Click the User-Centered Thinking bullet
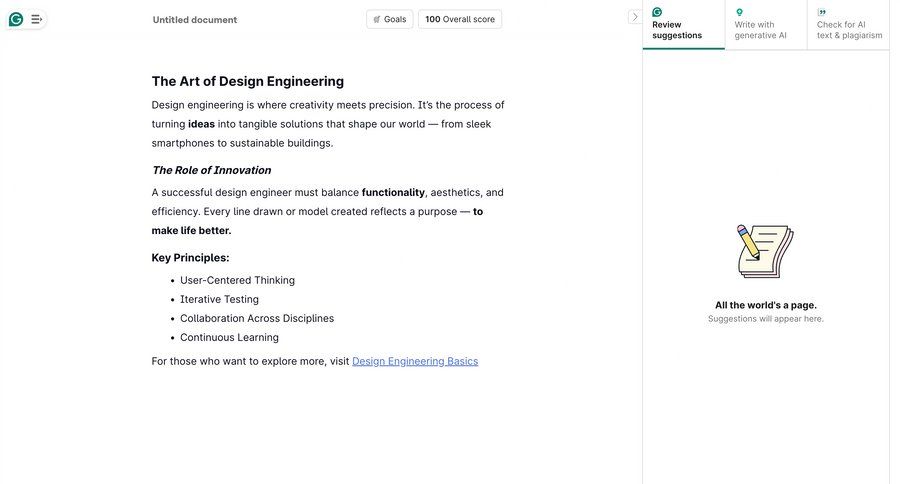This screenshot has height=484, width=900. [238, 280]
